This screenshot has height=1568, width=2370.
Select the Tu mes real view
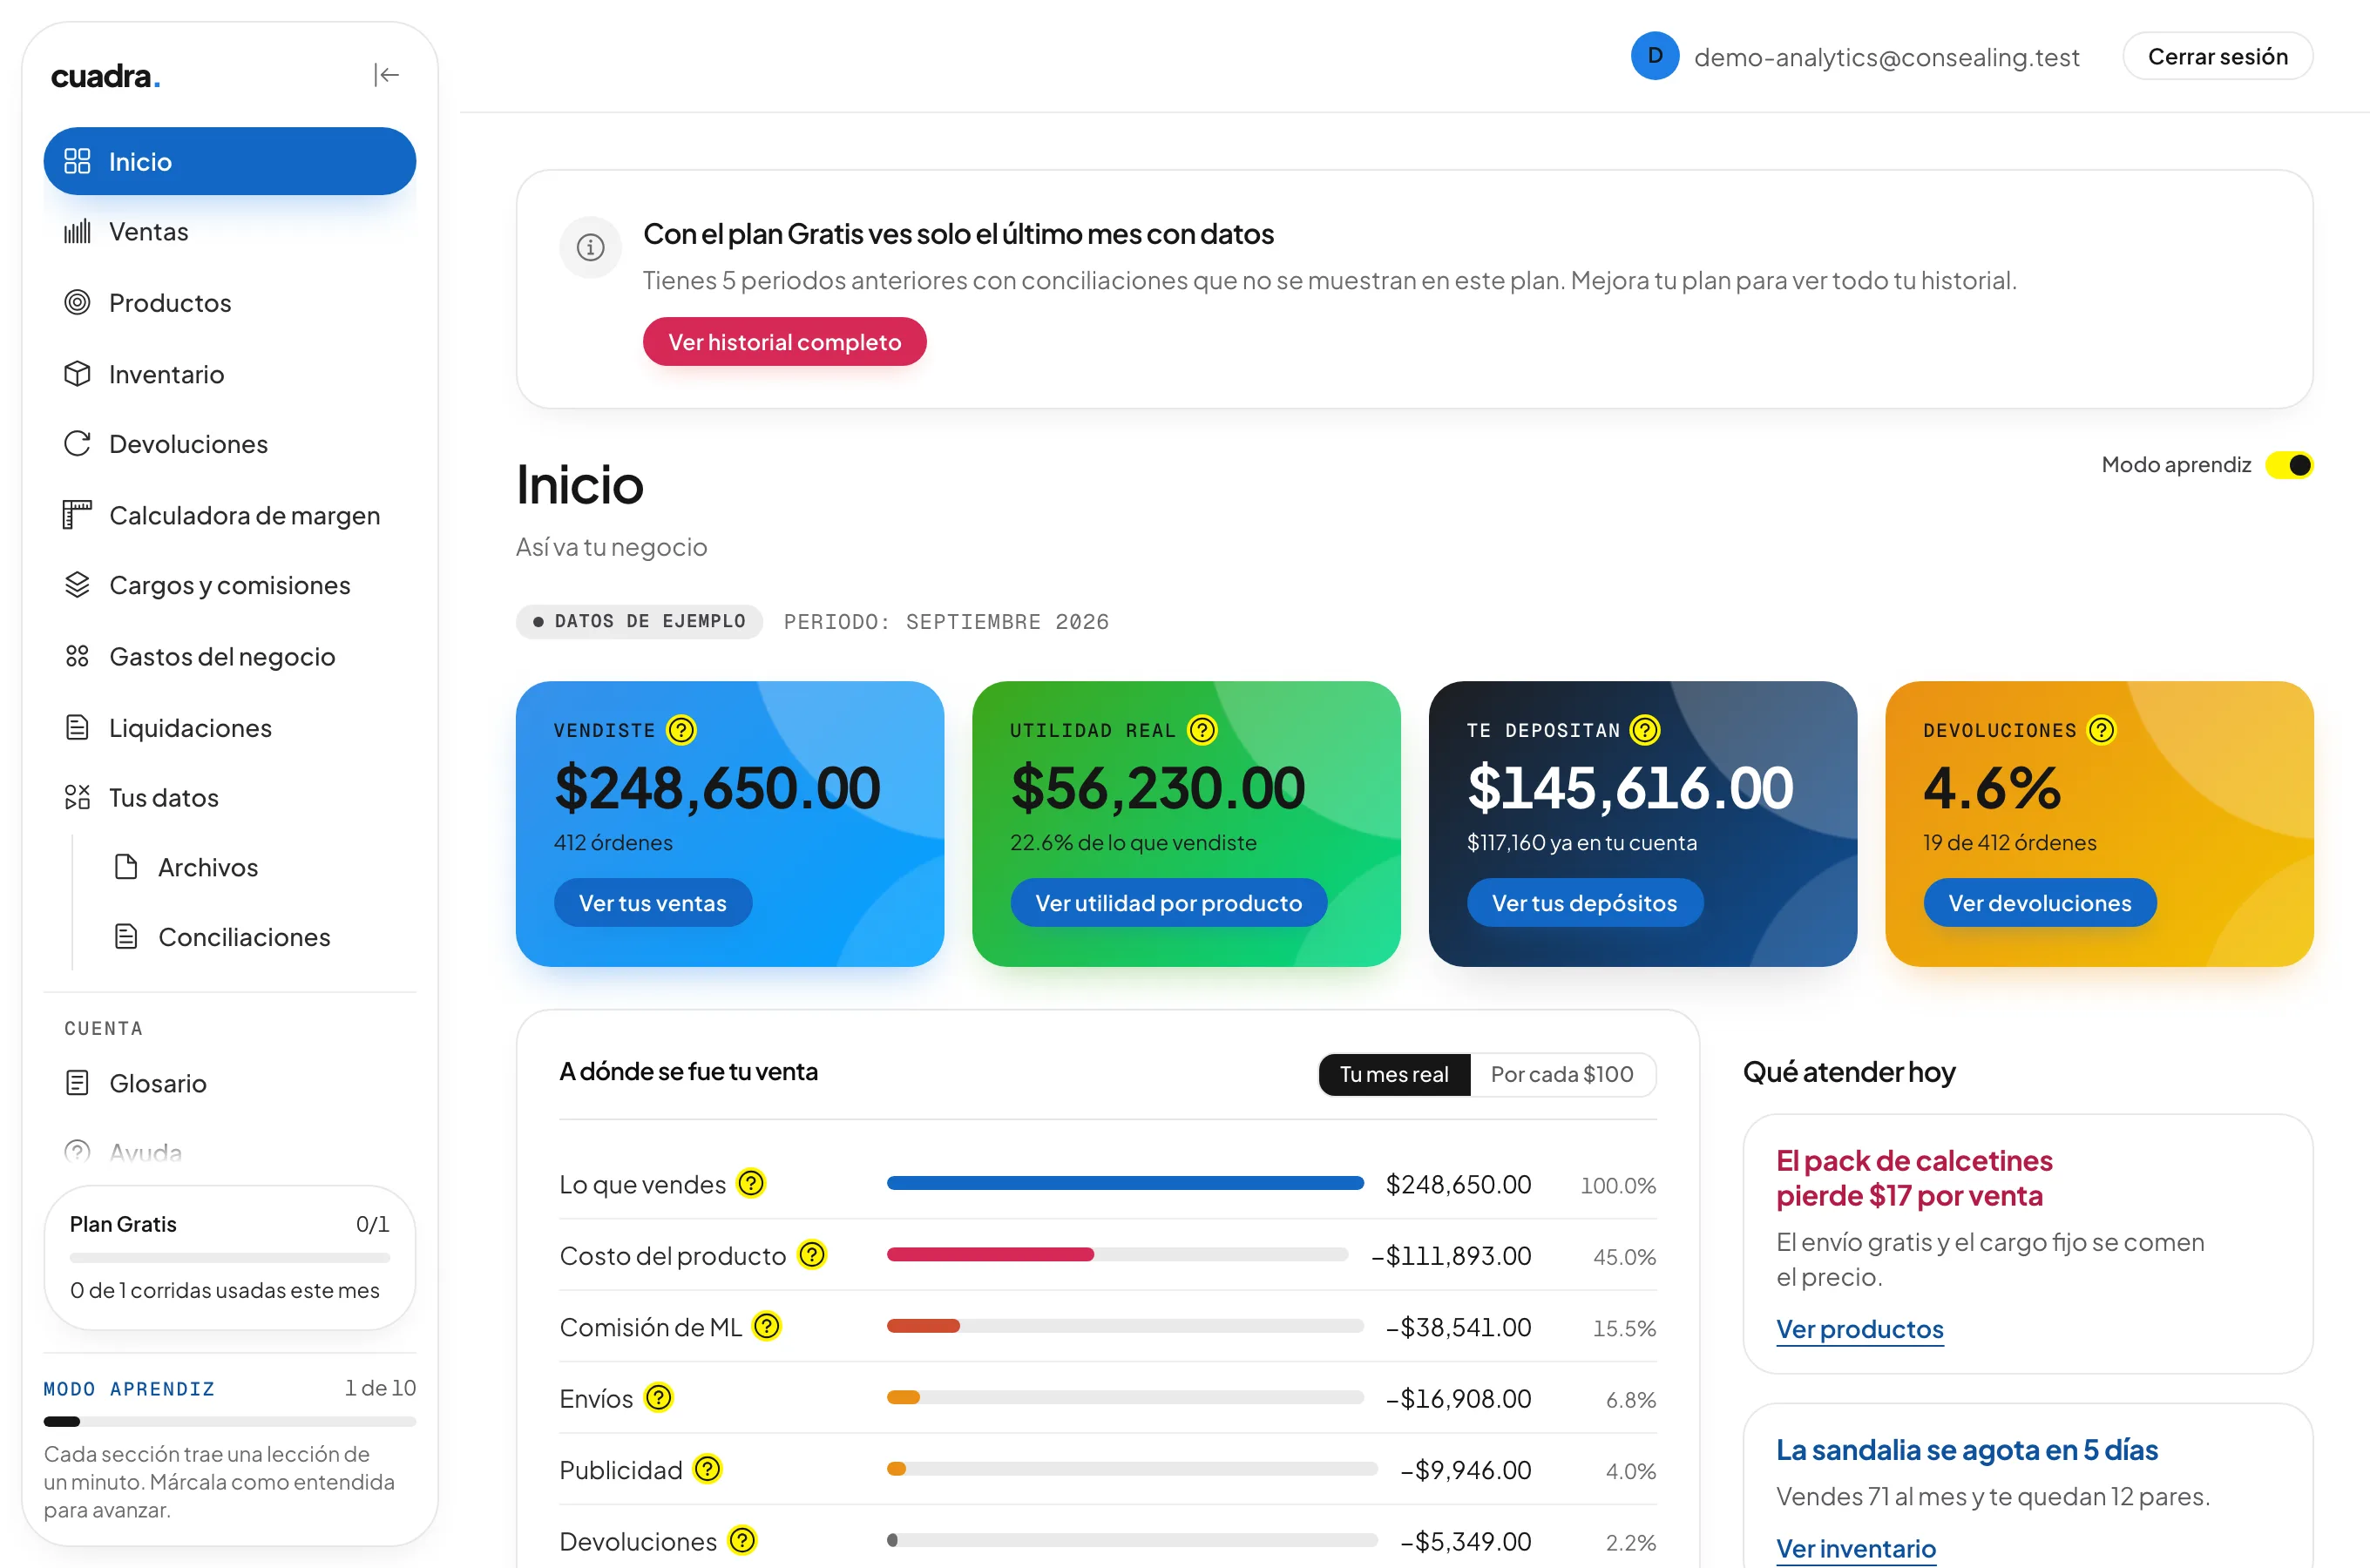point(1394,1075)
